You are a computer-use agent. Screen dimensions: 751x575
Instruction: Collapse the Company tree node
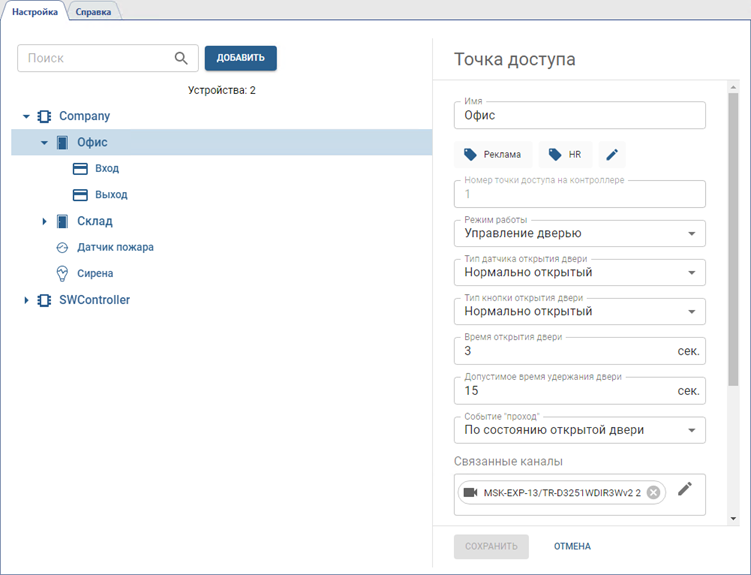pyautogui.click(x=27, y=117)
